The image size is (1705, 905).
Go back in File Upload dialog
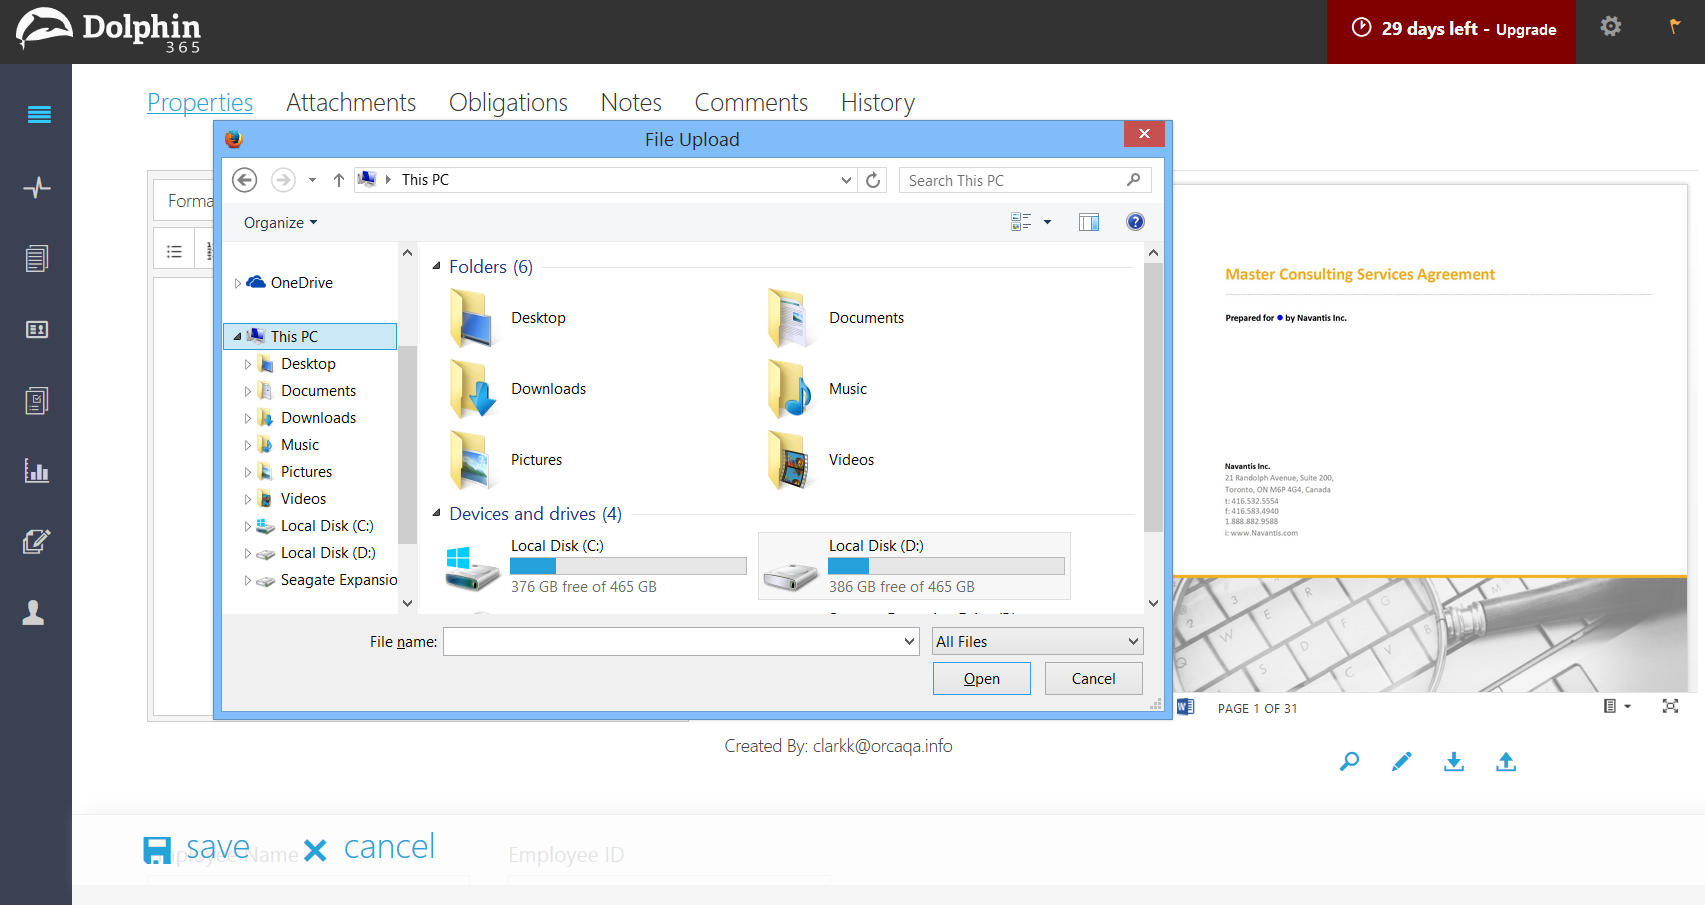coord(245,180)
